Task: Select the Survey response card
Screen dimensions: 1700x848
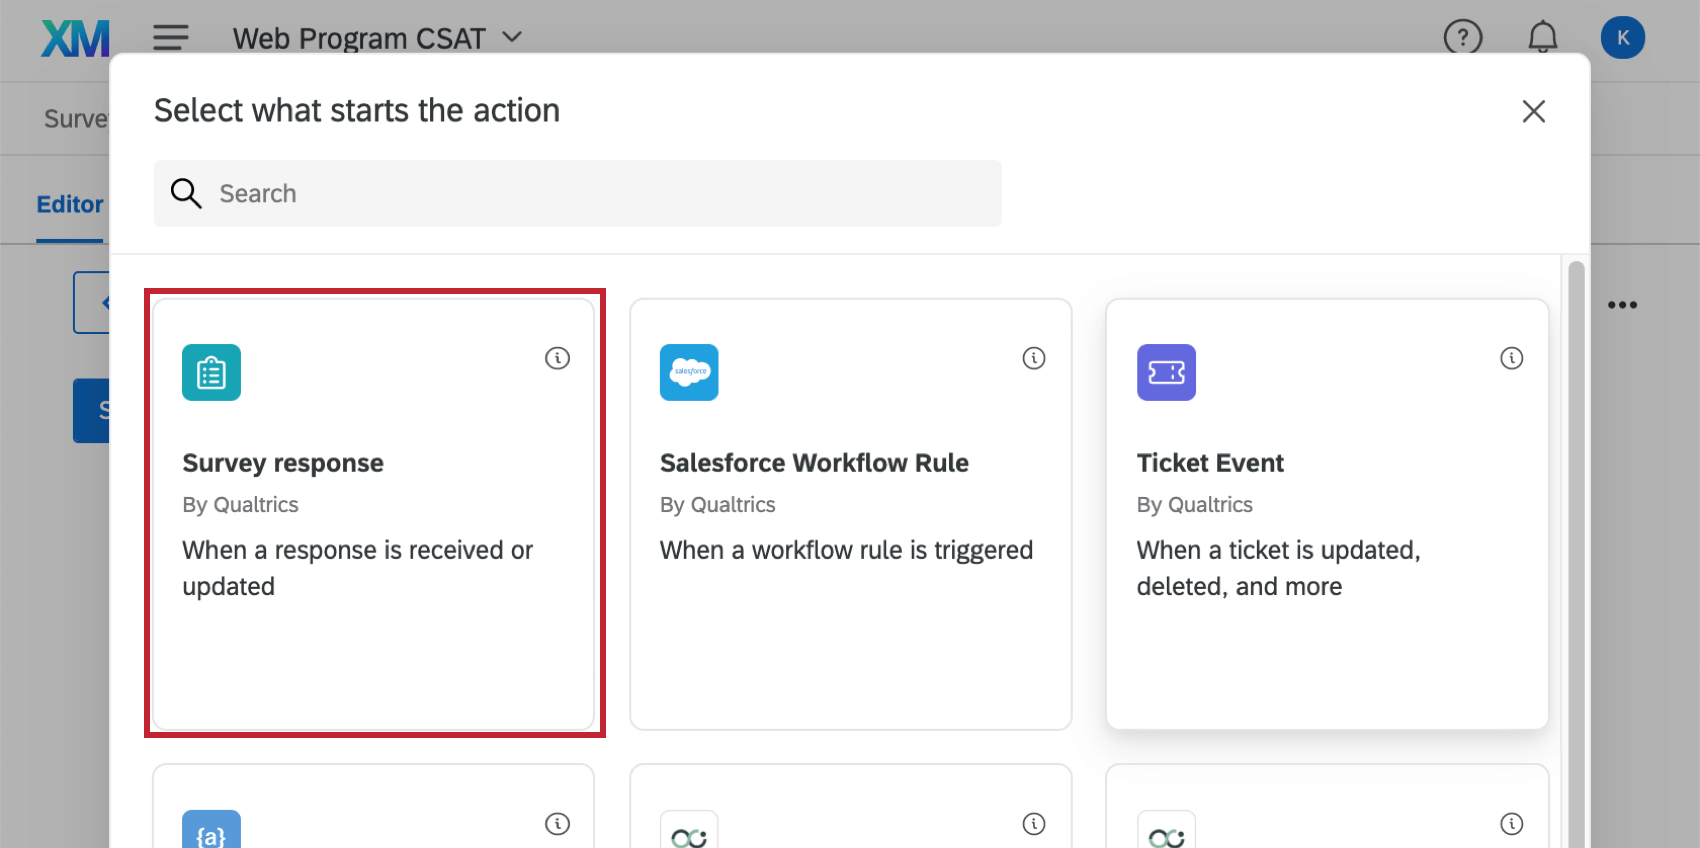Action: coord(374,514)
